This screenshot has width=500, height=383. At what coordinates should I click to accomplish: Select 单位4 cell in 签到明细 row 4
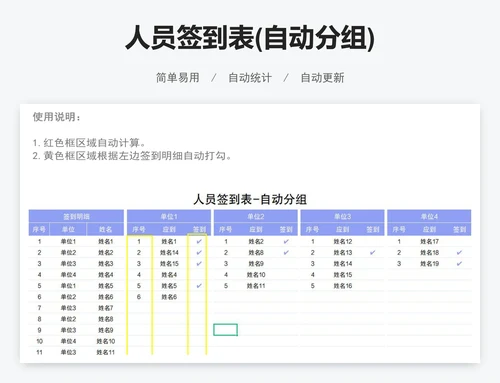point(68,275)
